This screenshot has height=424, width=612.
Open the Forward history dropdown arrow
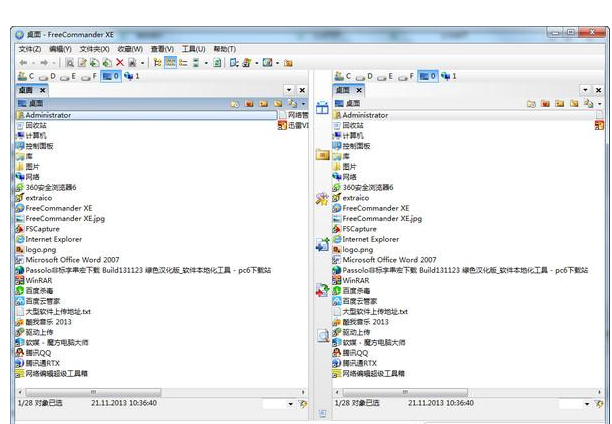pyautogui.click(x=54, y=63)
